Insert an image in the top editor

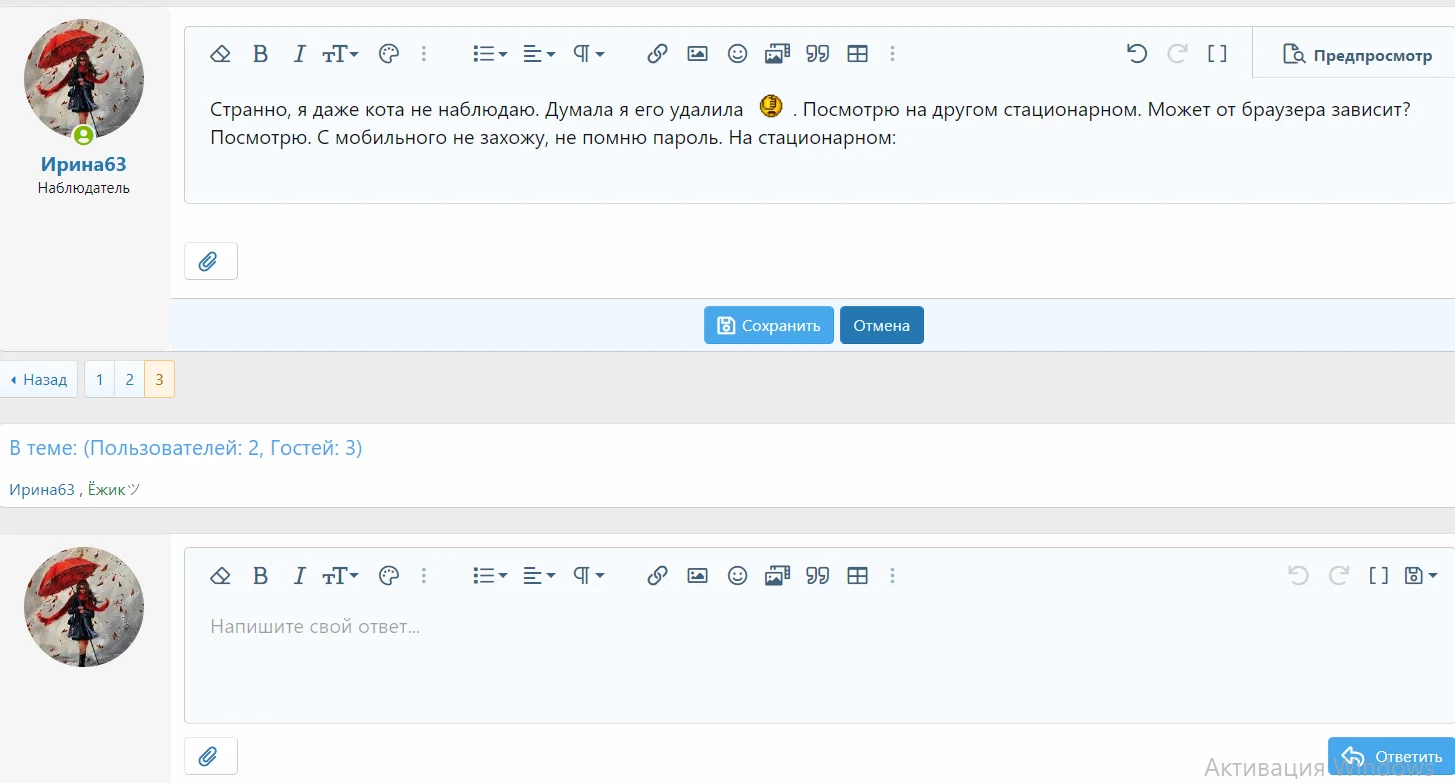coord(697,54)
